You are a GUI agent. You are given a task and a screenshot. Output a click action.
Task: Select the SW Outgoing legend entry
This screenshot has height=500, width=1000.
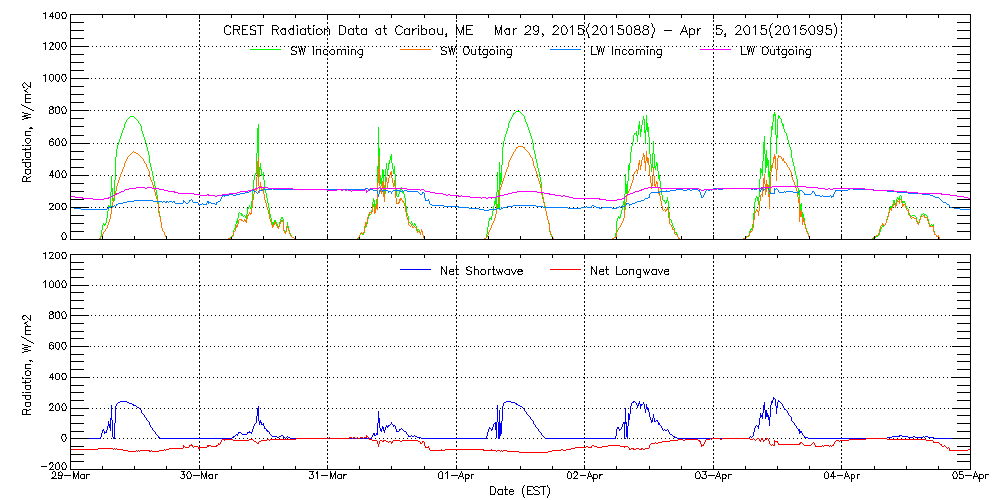pyautogui.click(x=476, y=52)
